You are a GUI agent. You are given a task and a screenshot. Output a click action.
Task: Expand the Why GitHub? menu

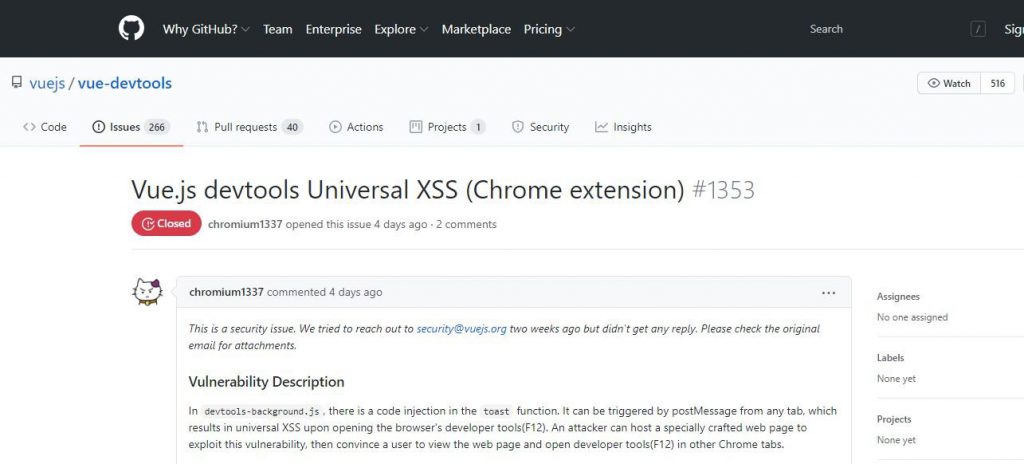(206, 29)
